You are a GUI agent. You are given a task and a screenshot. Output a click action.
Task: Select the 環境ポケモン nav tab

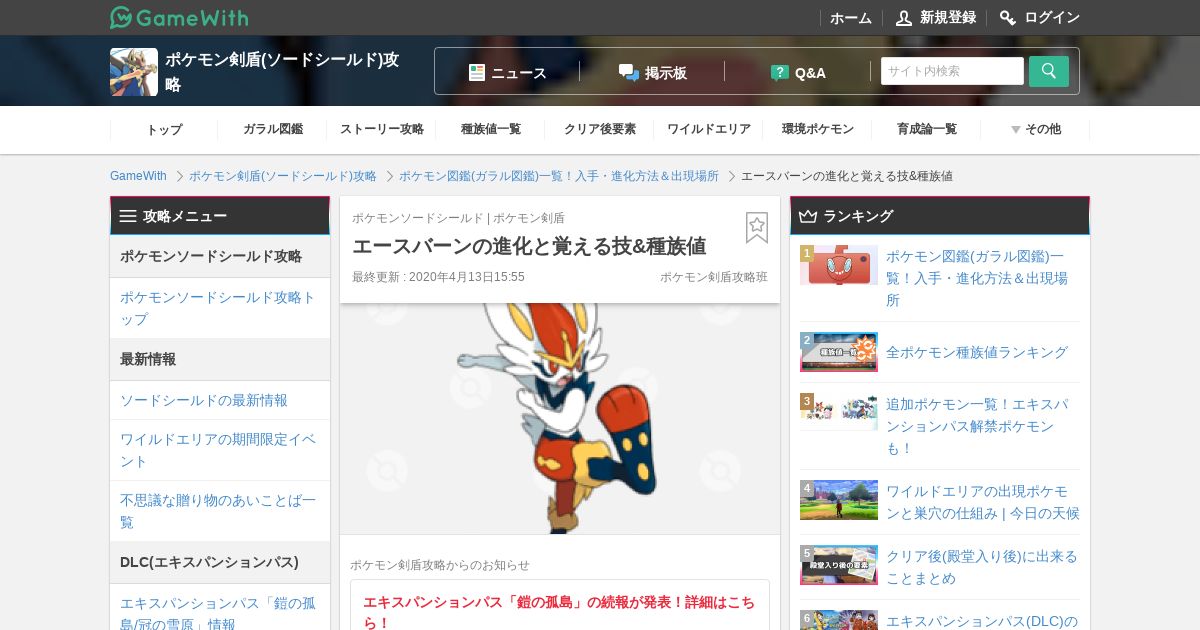[x=818, y=129]
